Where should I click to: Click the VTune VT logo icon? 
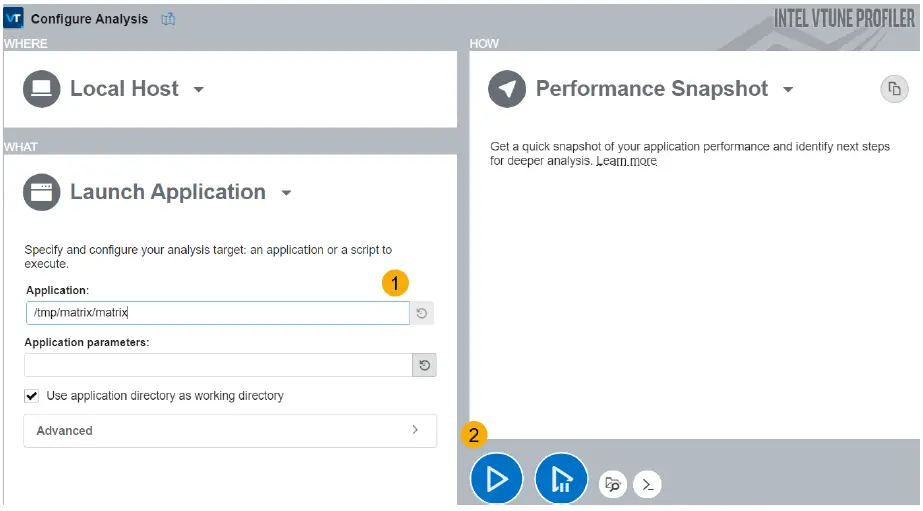pyautogui.click(x=14, y=18)
